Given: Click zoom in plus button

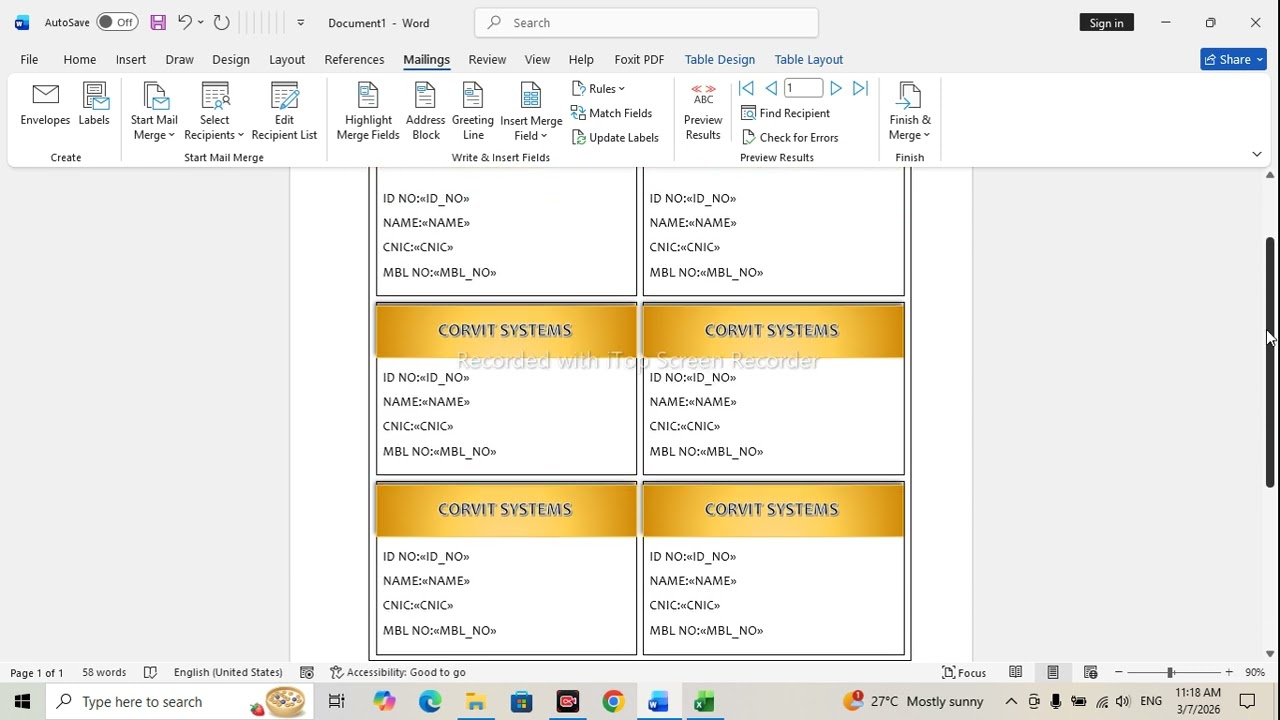Looking at the screenshot, I should (x=1229, y=672).
